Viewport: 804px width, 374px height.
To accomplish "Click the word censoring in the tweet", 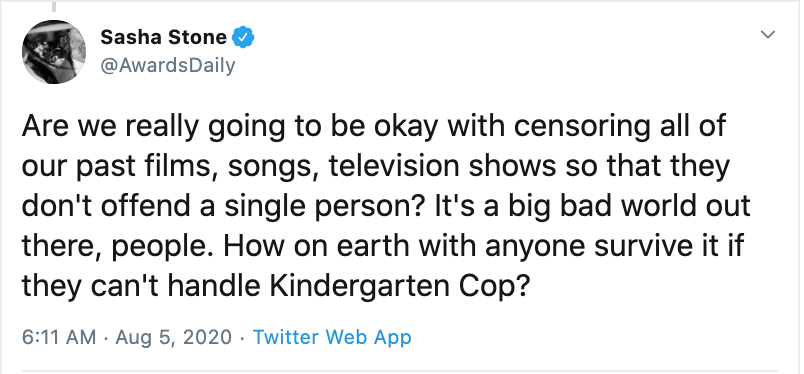I will 582,128.
